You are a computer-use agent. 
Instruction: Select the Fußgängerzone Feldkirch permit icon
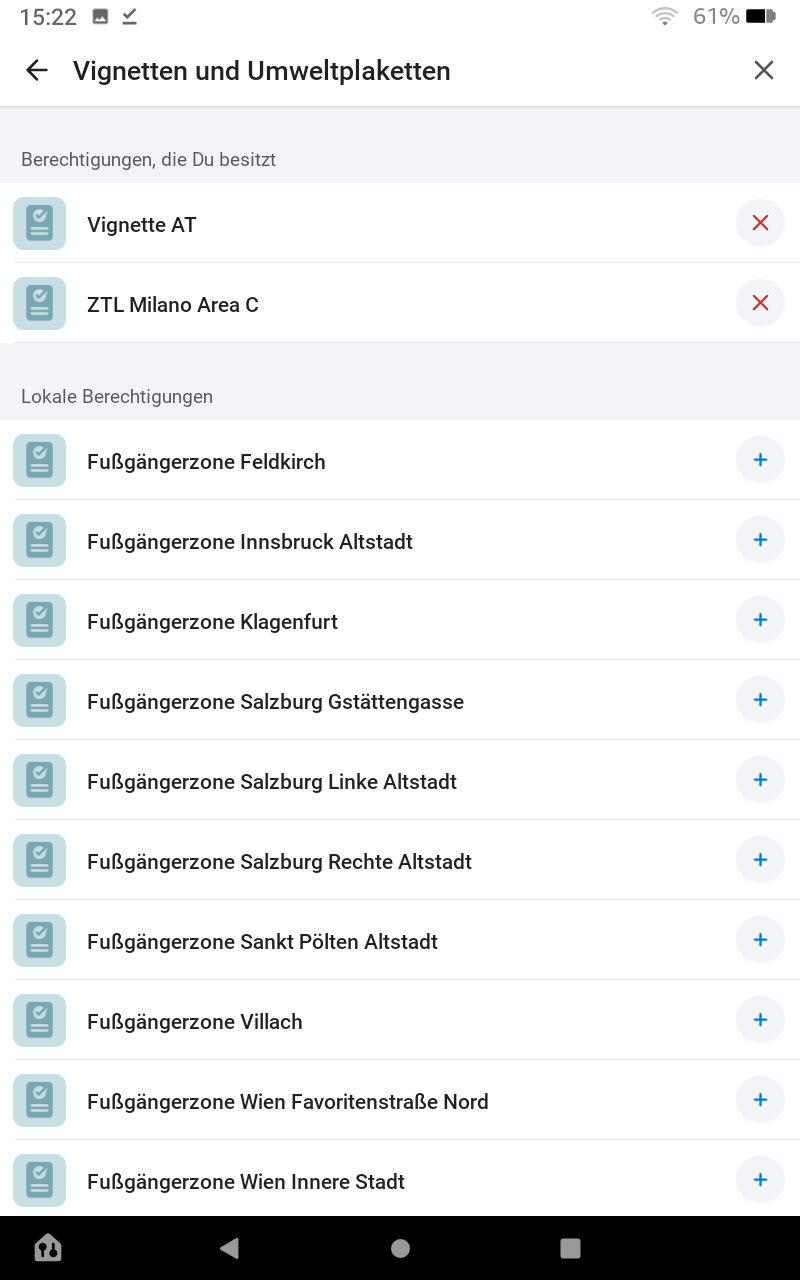coord(39,460)
